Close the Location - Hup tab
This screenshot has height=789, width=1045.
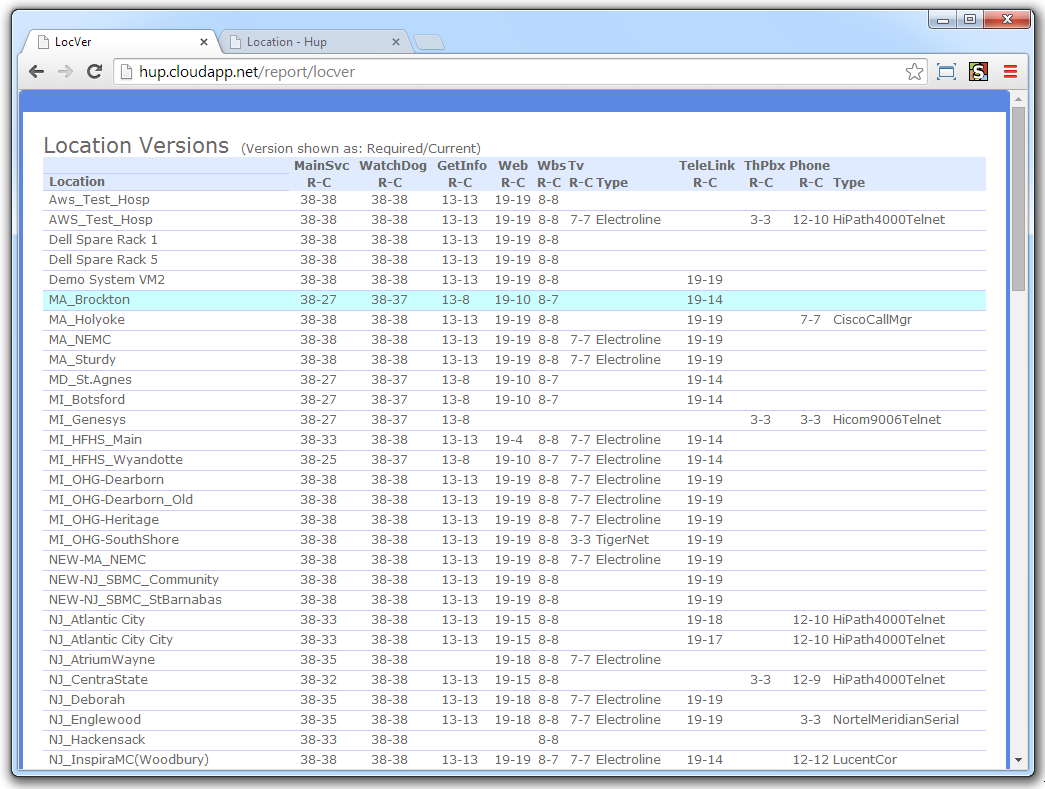[396, 42]
